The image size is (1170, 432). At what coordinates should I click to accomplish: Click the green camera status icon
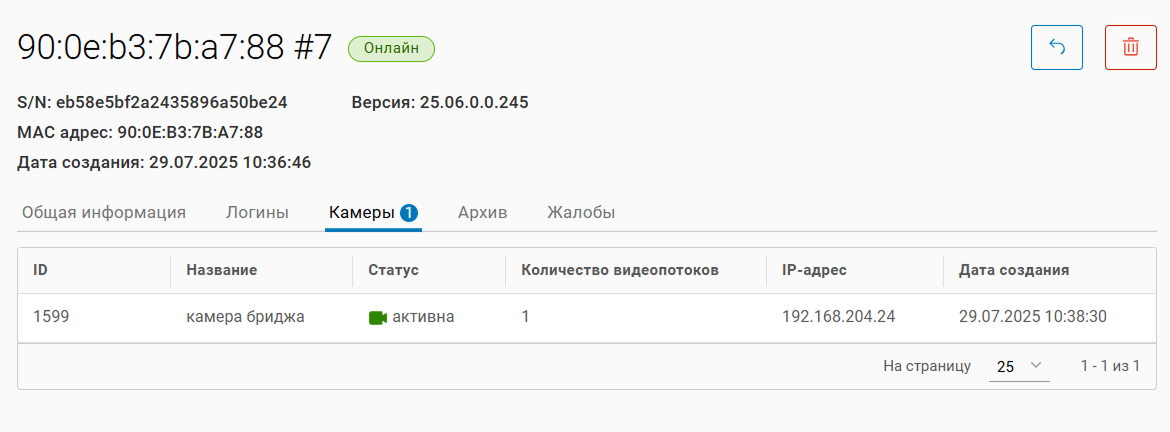[377, 318]
